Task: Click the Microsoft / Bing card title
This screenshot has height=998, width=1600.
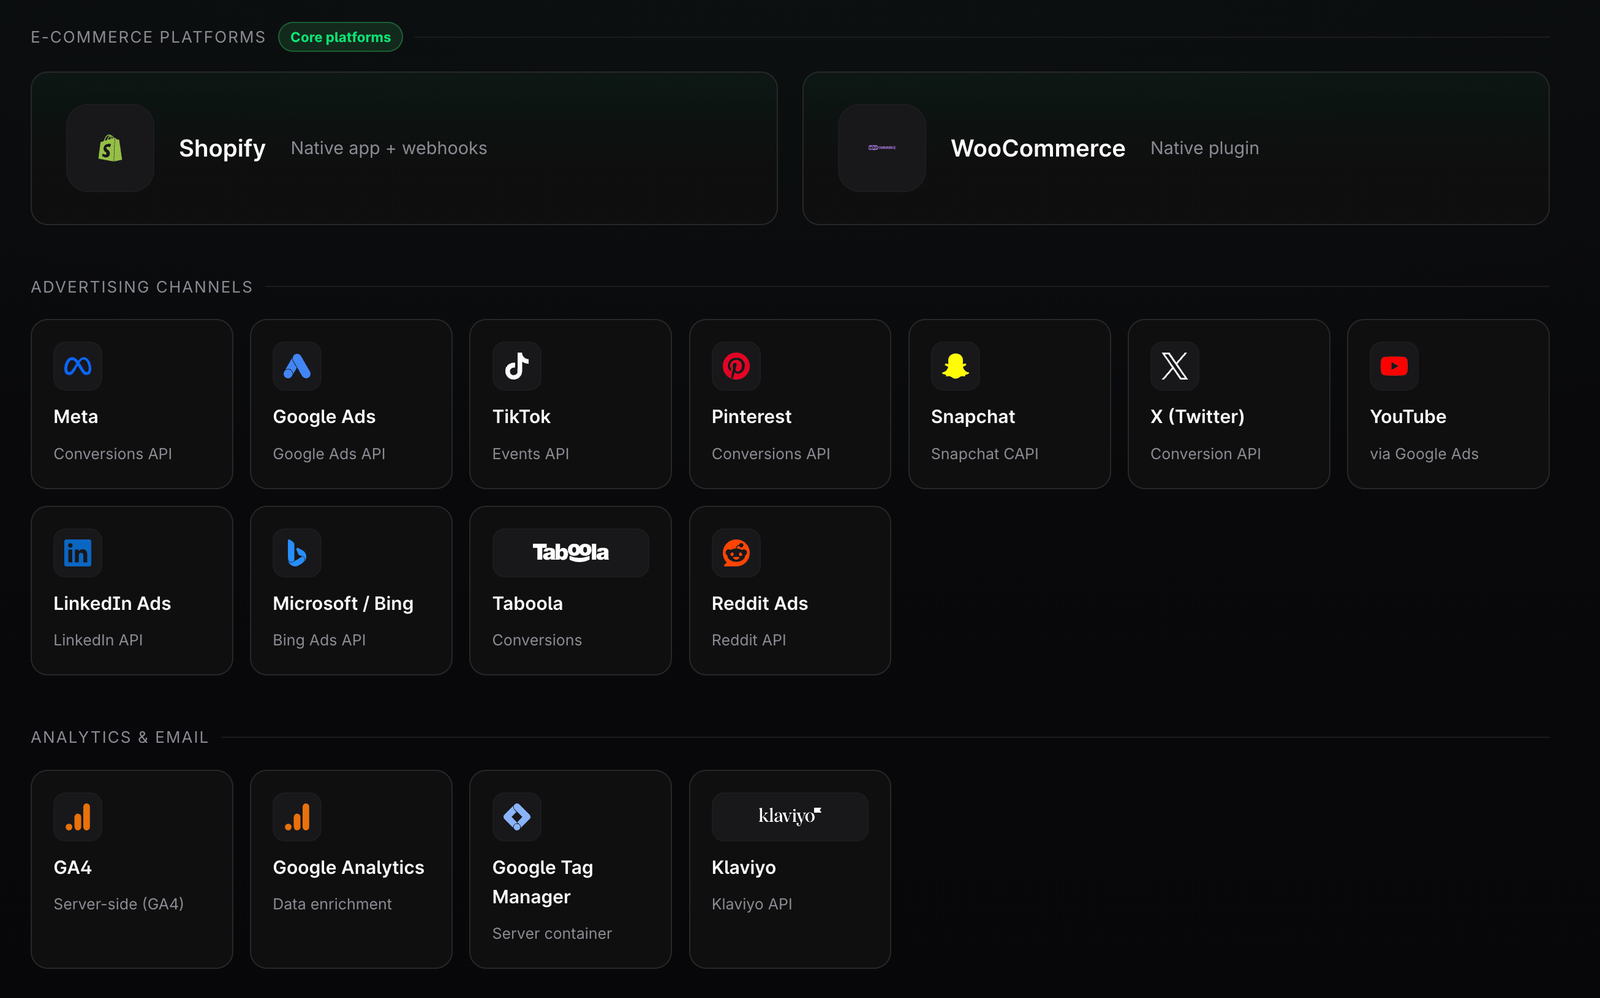Action: pyautogui.click(x=343, y=604)
